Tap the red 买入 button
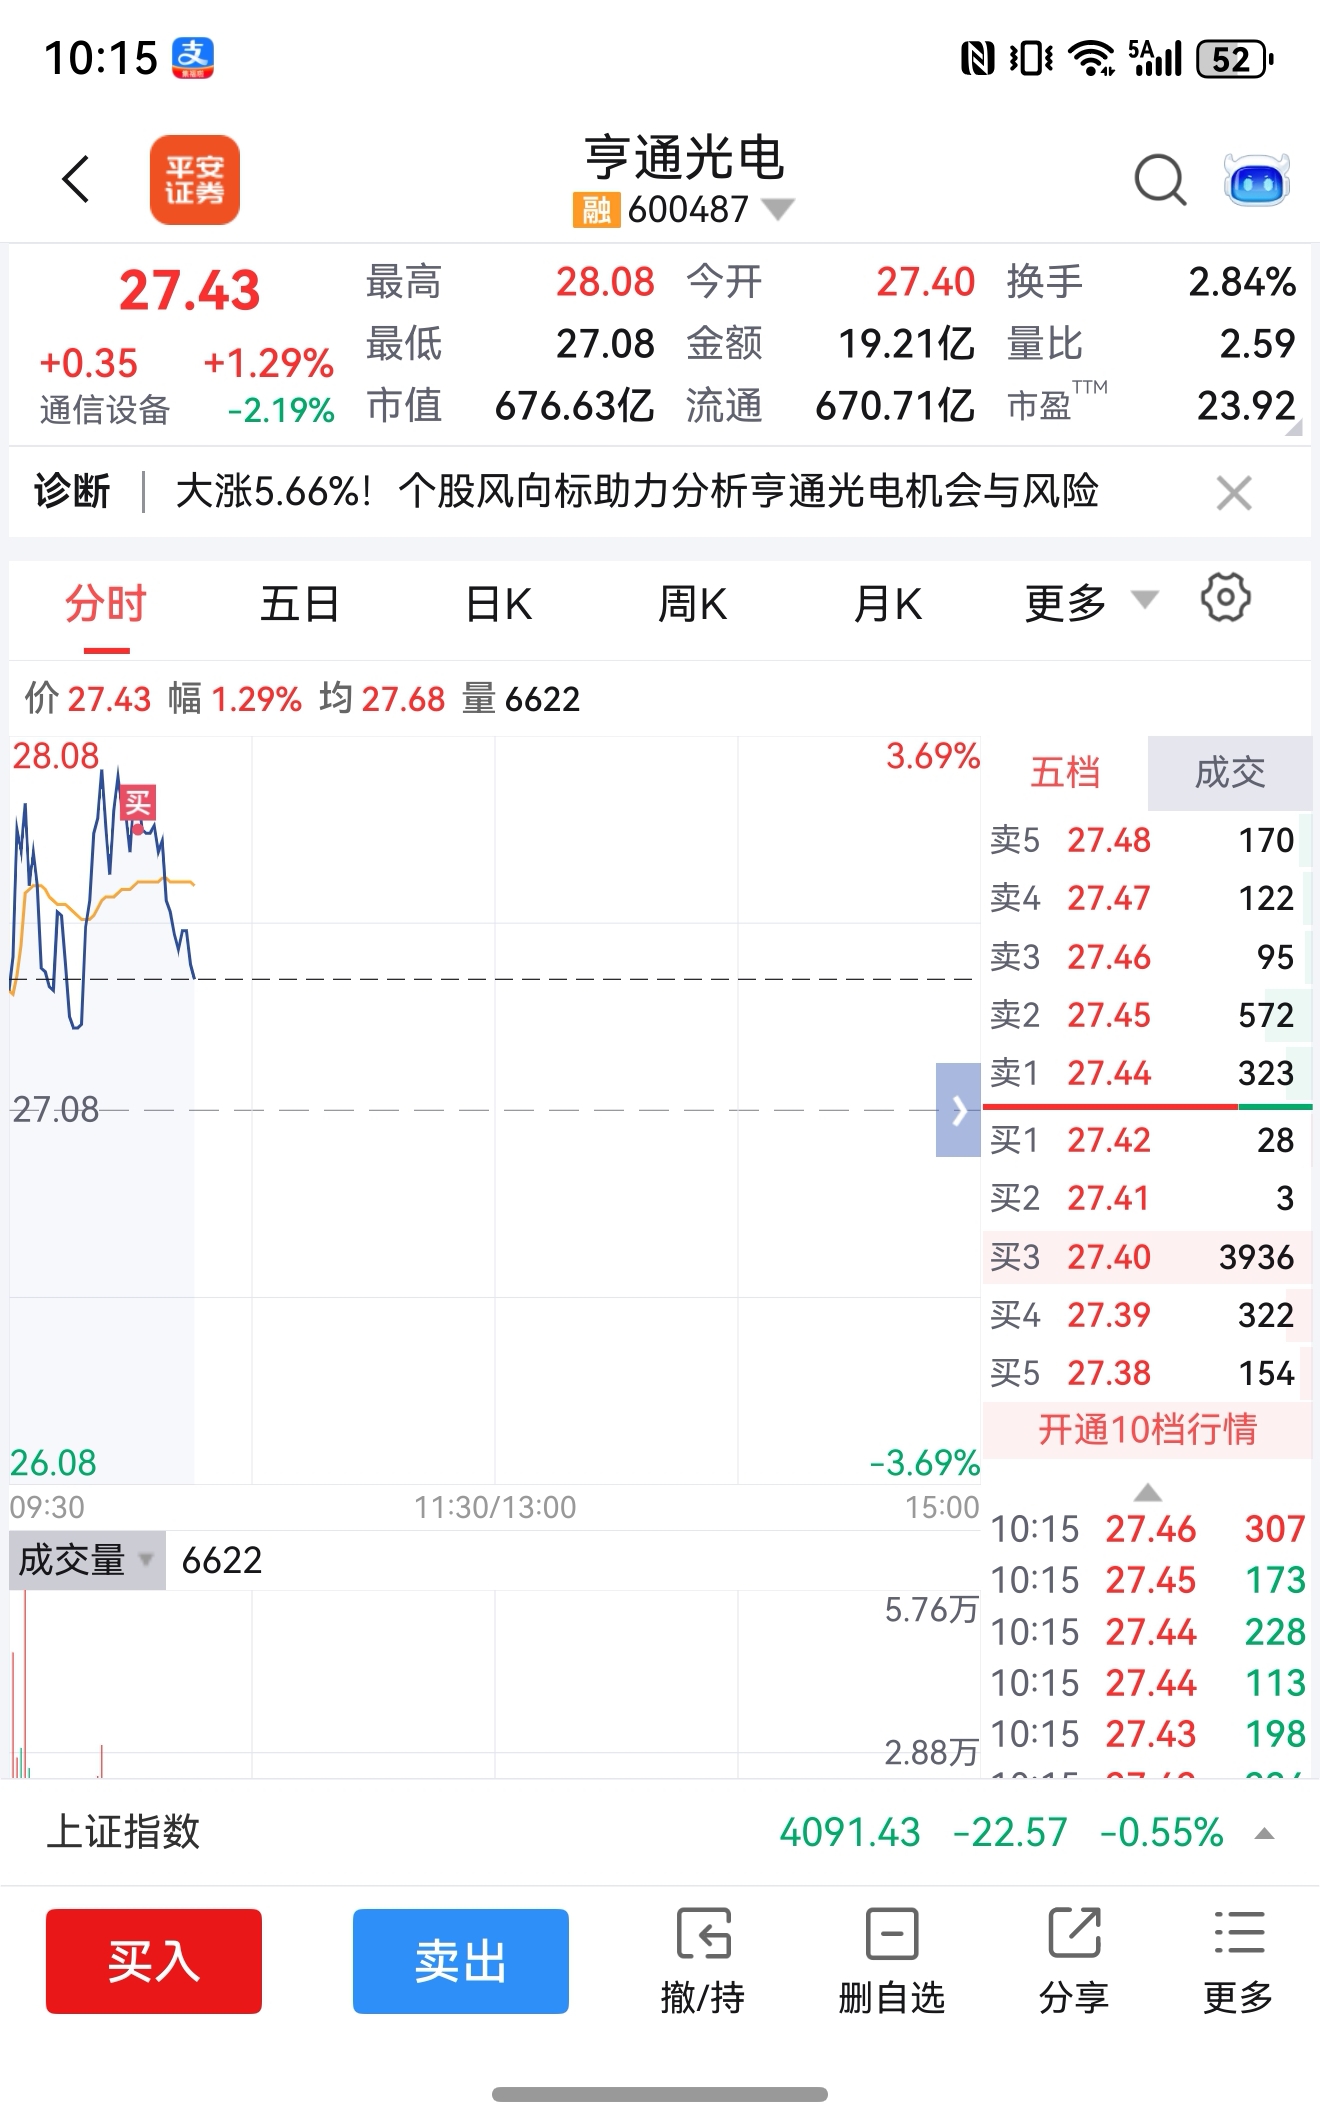 [x=154, y=1961]
